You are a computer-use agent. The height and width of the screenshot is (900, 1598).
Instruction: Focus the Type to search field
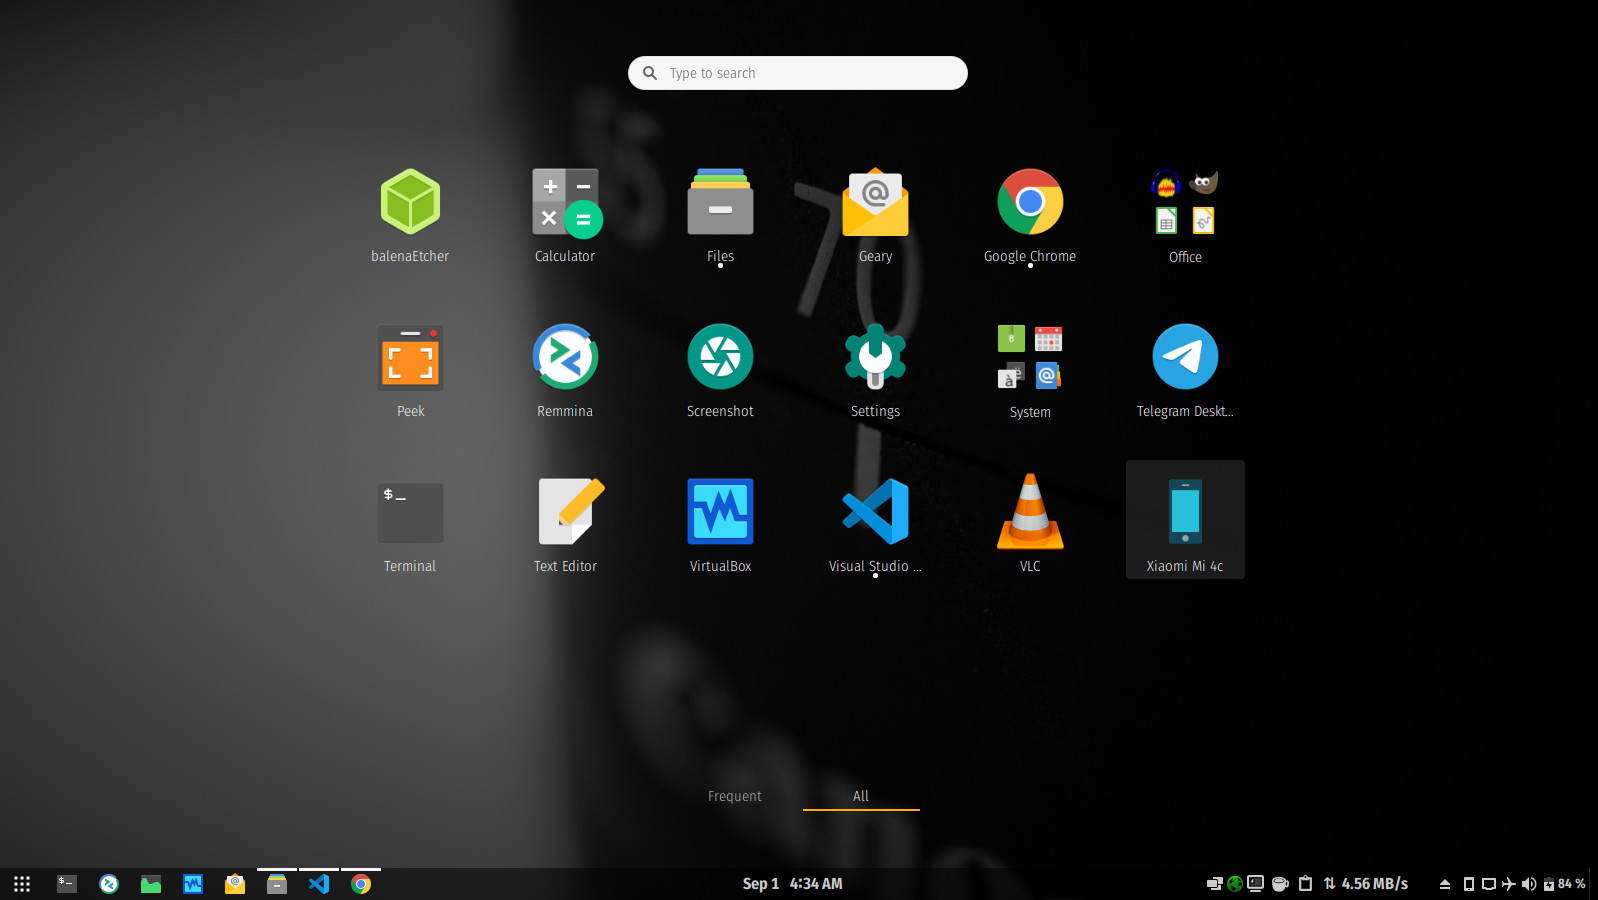click(798, 73)
